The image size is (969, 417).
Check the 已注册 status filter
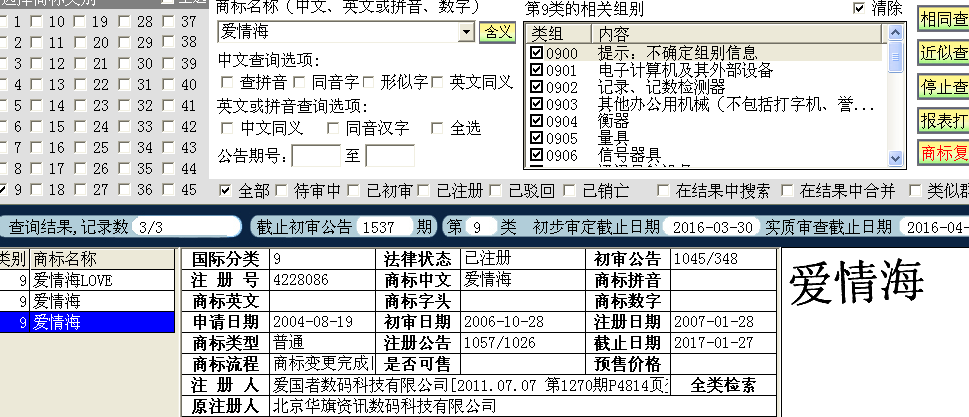[x=423, y=190]
